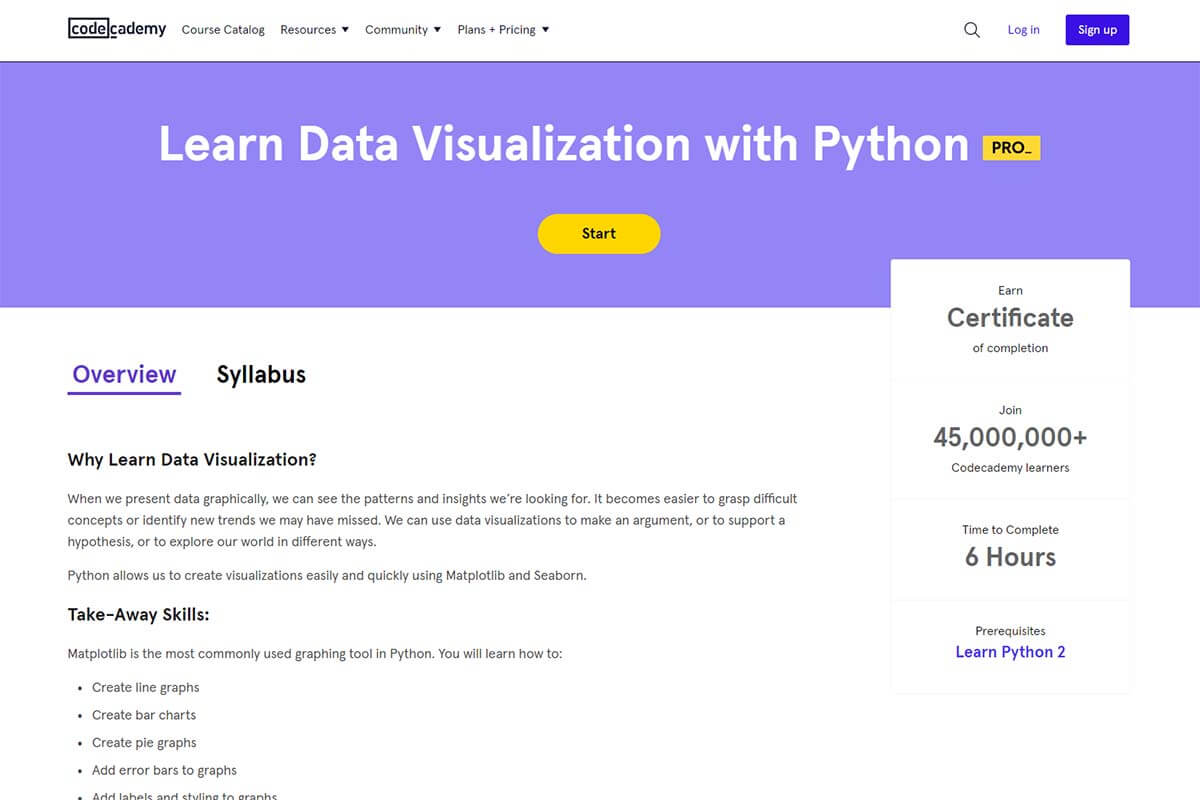Click the 'Create bar charts' list item
Screen dimensions: 1200x800
click(144, 715)
